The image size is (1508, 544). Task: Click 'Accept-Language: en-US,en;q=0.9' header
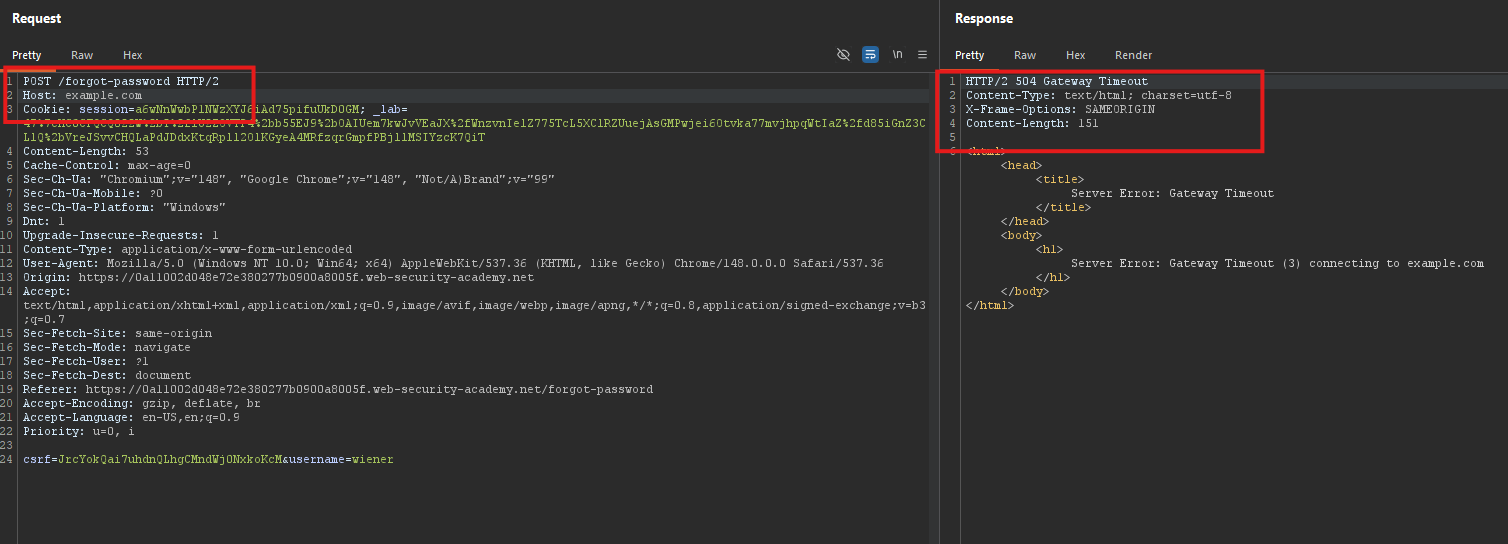(x=131, y=417)
